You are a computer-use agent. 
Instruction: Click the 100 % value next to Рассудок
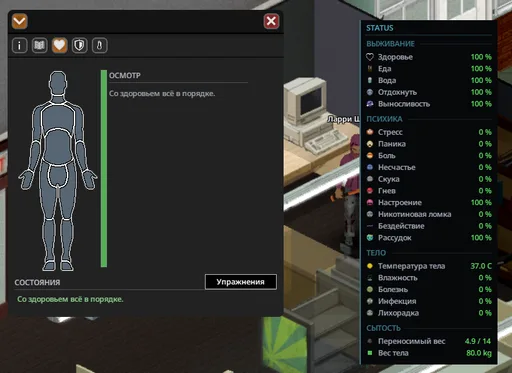click(x=481, y=238)
